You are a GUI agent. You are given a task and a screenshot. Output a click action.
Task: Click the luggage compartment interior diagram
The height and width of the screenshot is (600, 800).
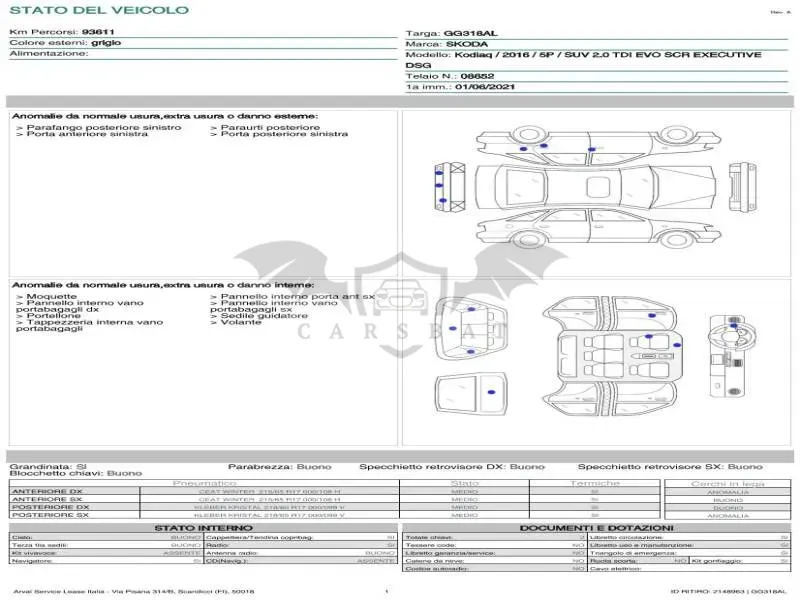click(471, 330)
